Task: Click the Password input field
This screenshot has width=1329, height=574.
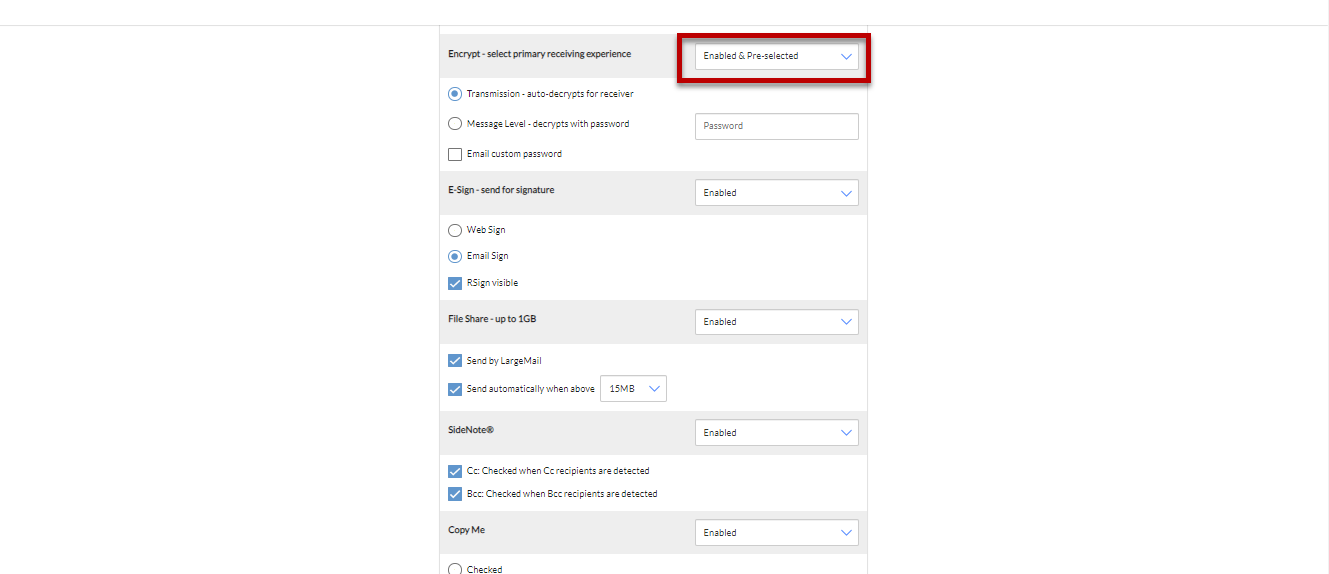Action: 776,126
